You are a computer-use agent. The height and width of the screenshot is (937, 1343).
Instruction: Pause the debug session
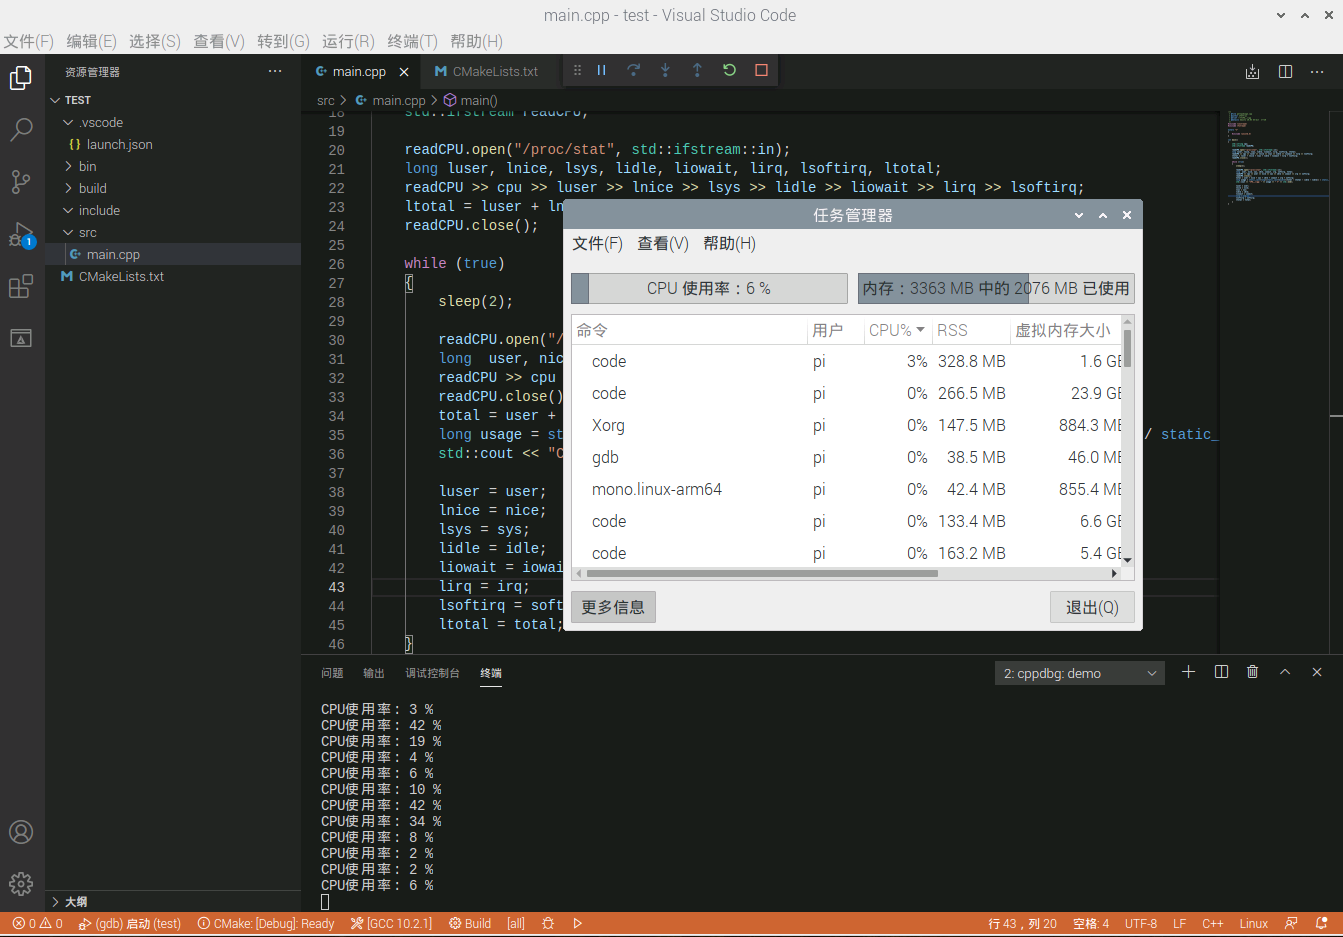pos(601,70)
